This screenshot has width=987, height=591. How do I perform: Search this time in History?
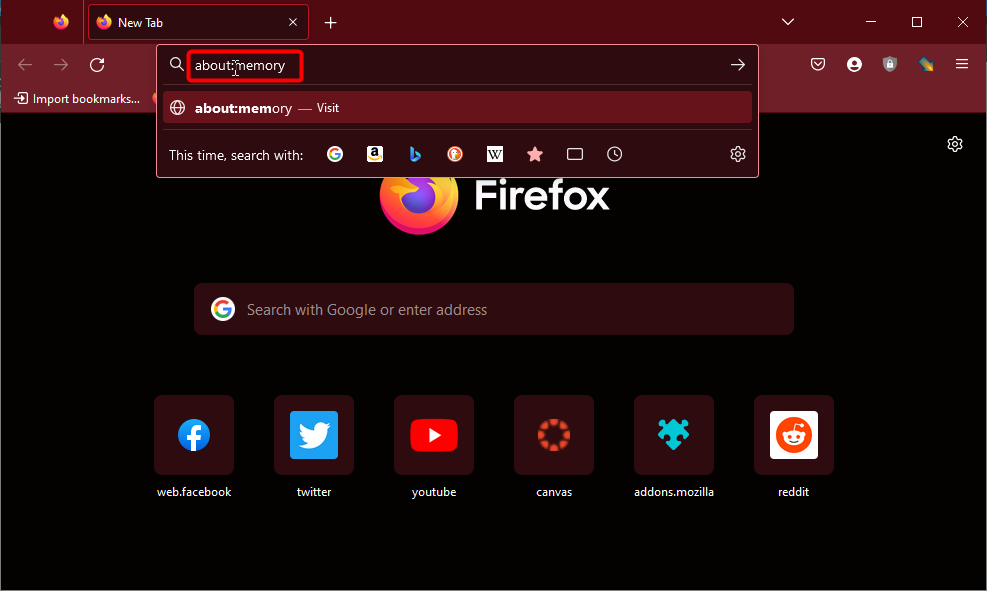[614, 154]
